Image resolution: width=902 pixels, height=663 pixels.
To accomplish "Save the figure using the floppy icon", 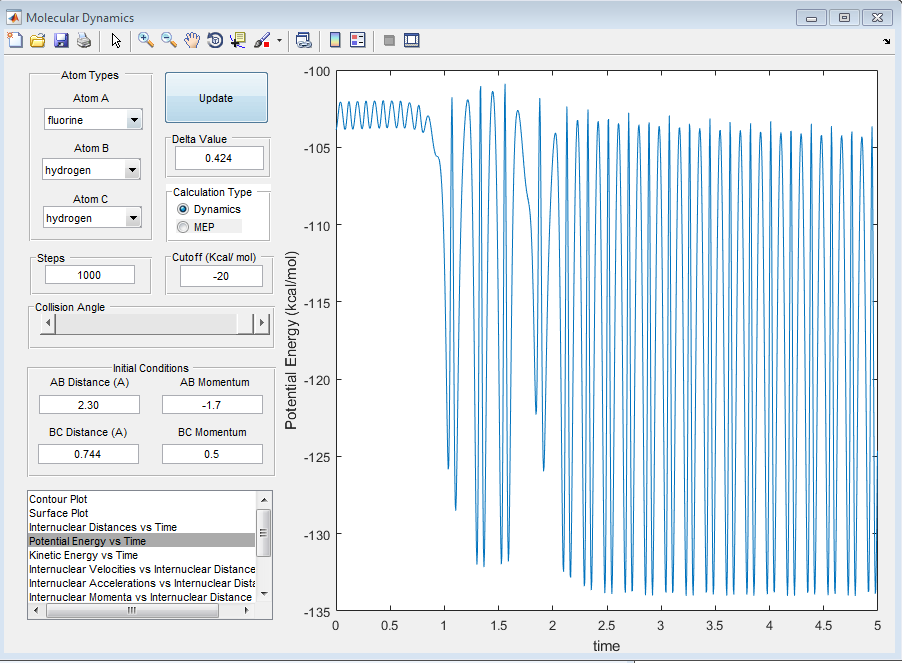I will (x=61, y=40).
